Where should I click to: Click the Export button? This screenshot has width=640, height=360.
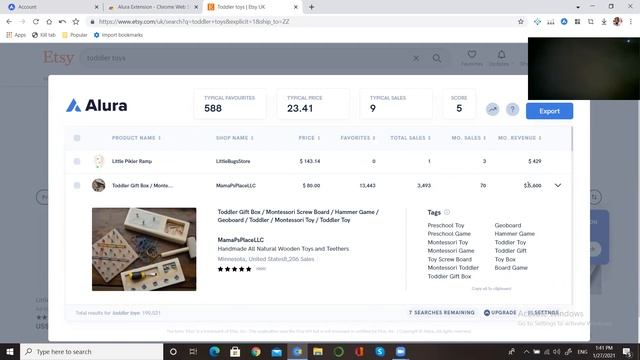[x=549, y=111]
